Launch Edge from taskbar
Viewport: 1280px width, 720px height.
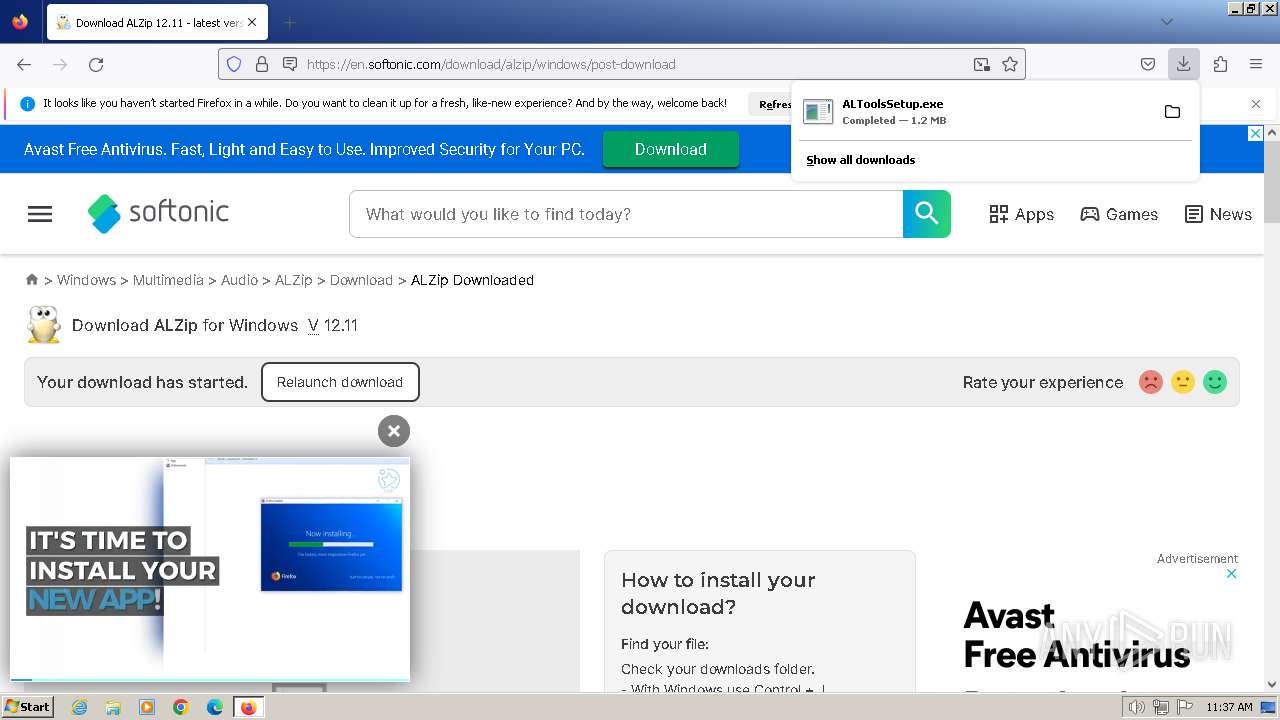point(215,707)
